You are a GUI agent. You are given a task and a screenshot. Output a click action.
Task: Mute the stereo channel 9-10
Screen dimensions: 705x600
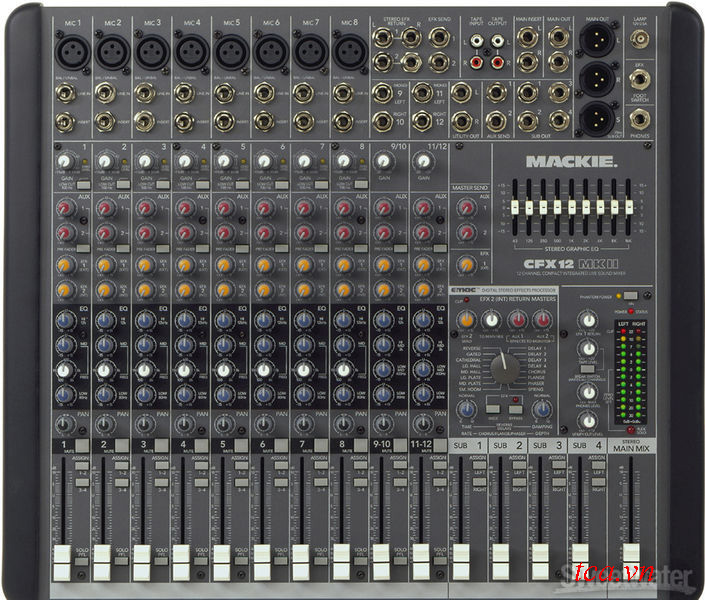[399, 445]
